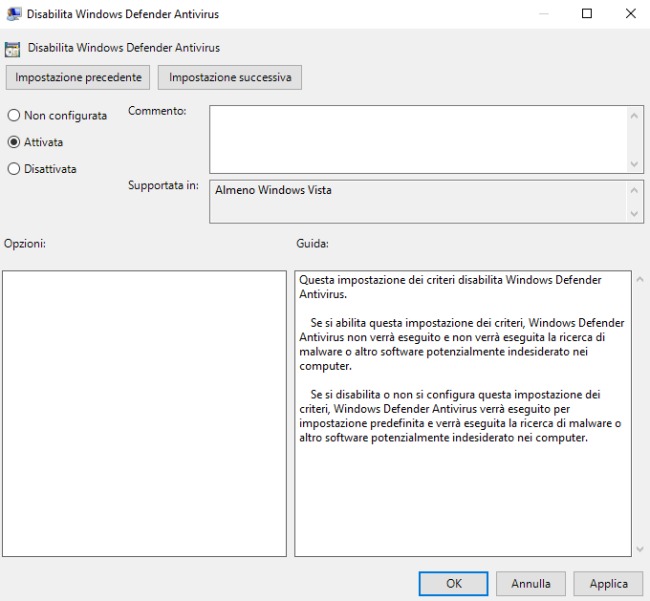Screen dimensions: 650x601
Task: Cancel with the Annulla button
Action: pyautogui.click(x=531, y=584)
